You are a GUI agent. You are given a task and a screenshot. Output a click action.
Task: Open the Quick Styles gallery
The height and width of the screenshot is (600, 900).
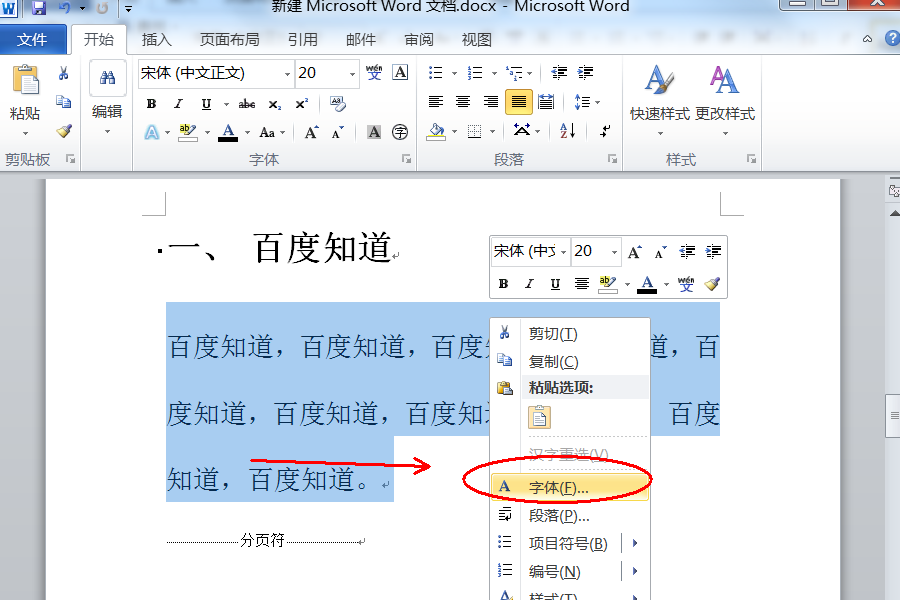(x=660, y=99)
